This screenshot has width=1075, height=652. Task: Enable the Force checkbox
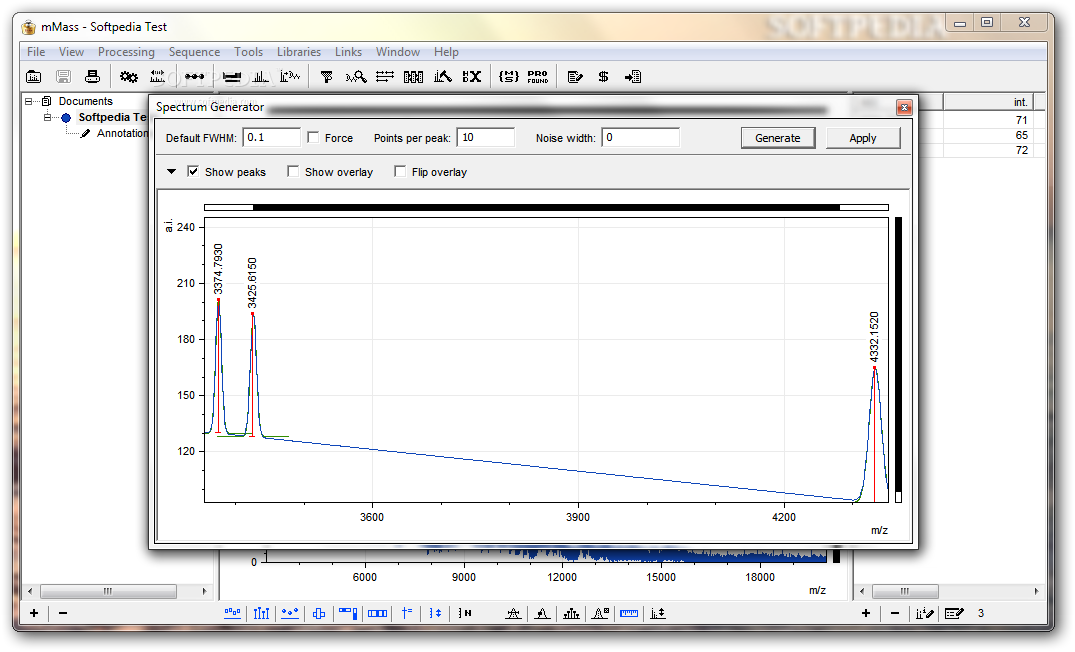(313, 138)
